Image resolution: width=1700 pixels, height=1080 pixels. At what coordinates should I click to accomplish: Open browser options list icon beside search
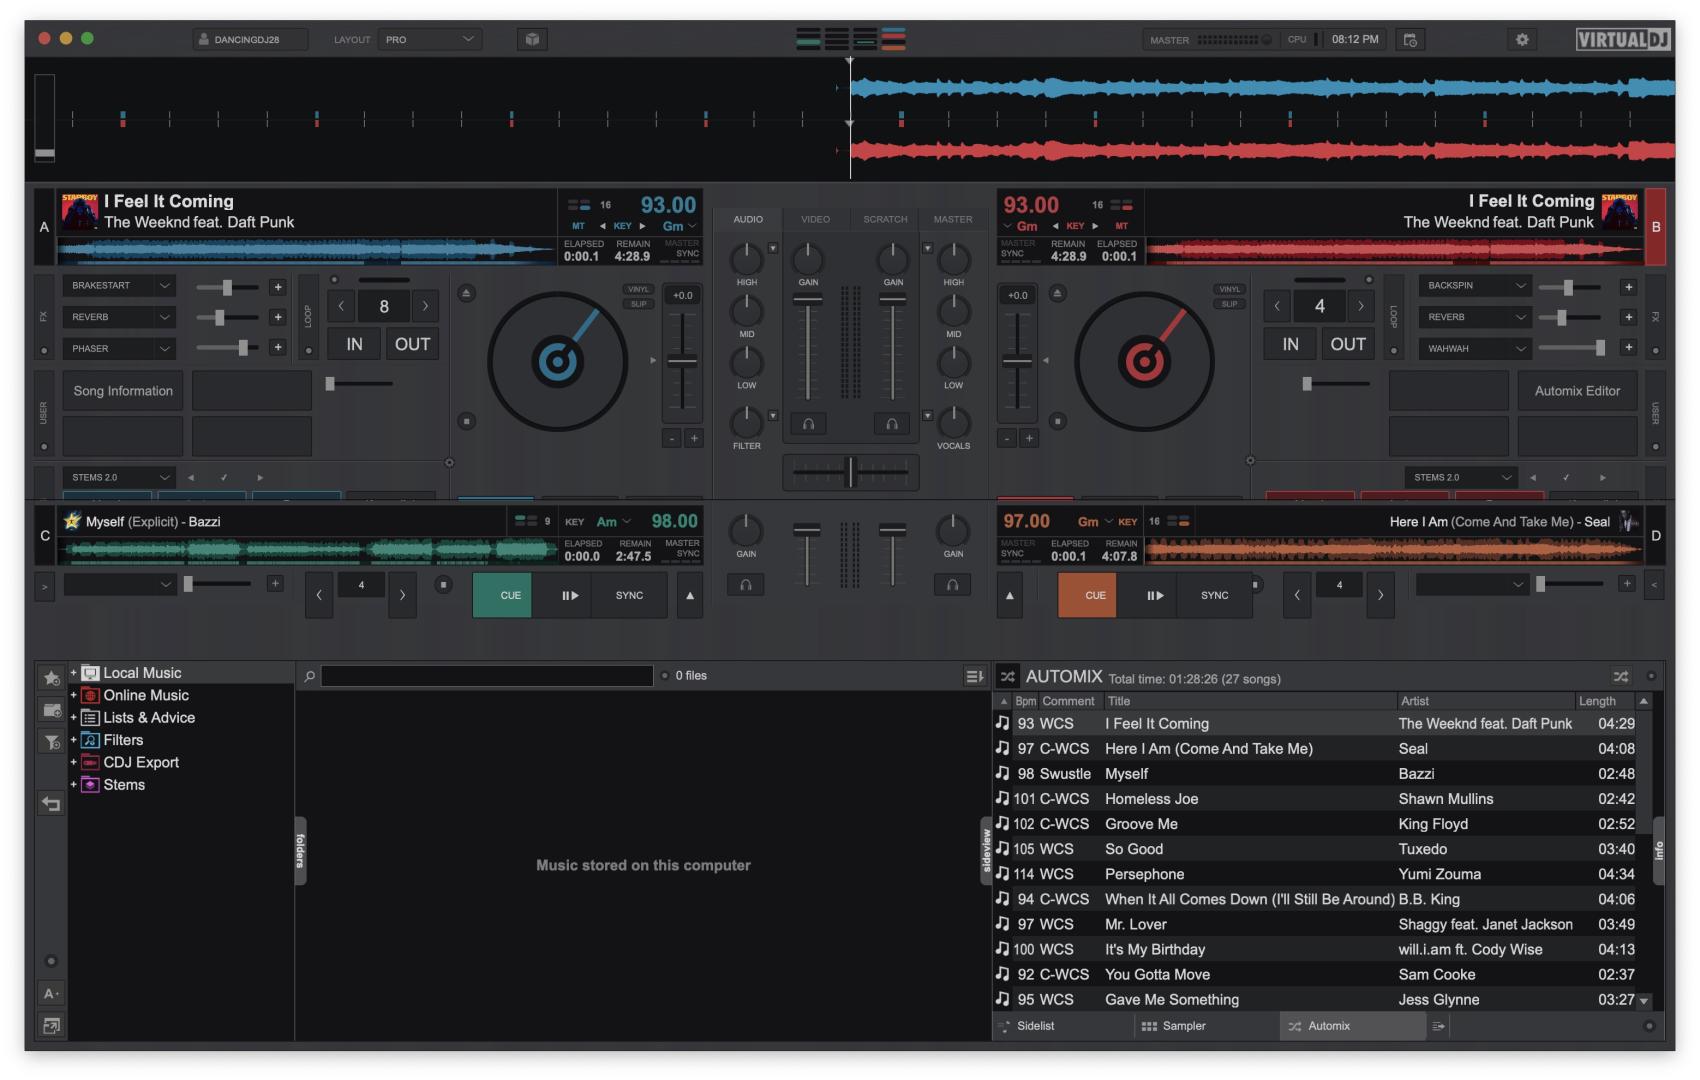pyautogui.click(x=974, y=676)
